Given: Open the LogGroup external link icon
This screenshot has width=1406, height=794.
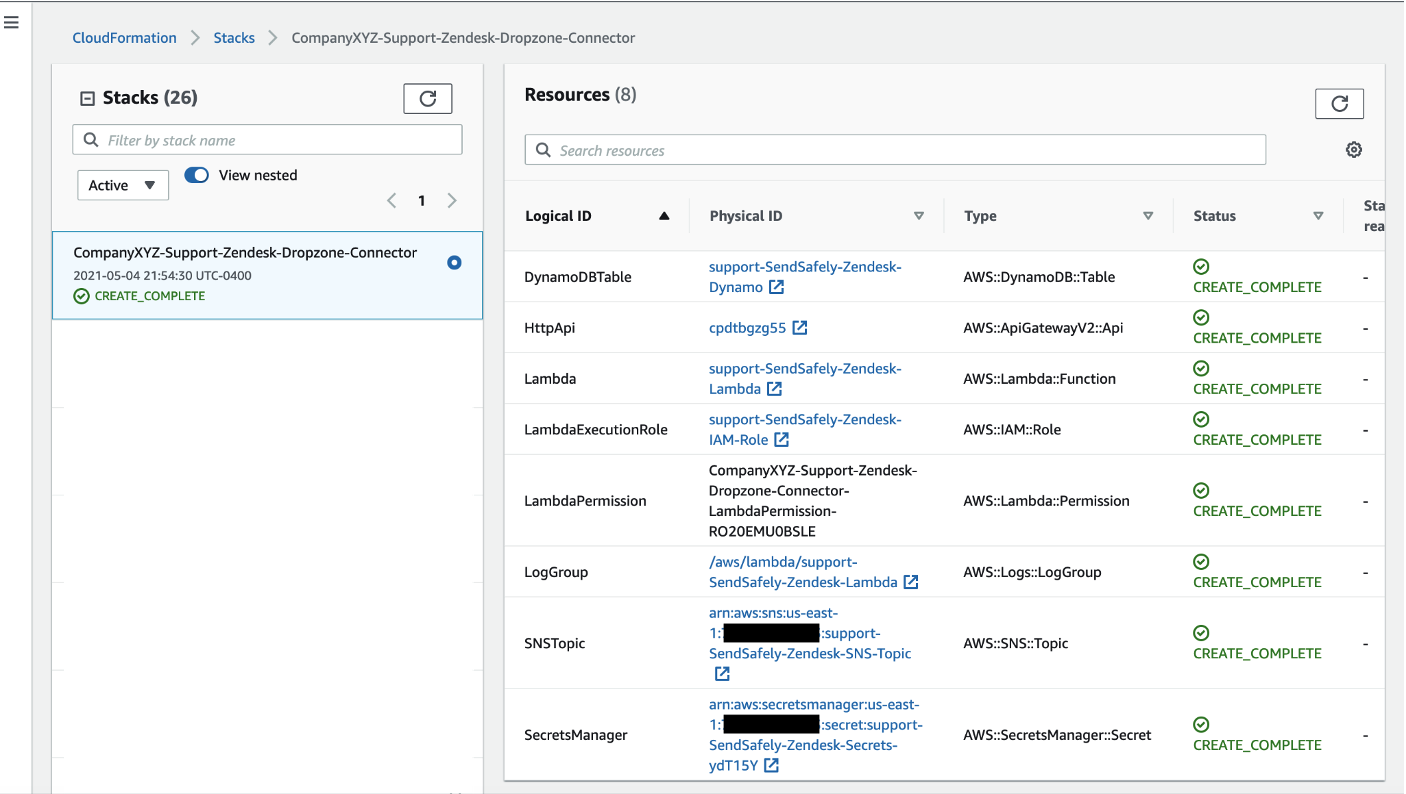Looking at the screenshot, I should tap(909, 581).
